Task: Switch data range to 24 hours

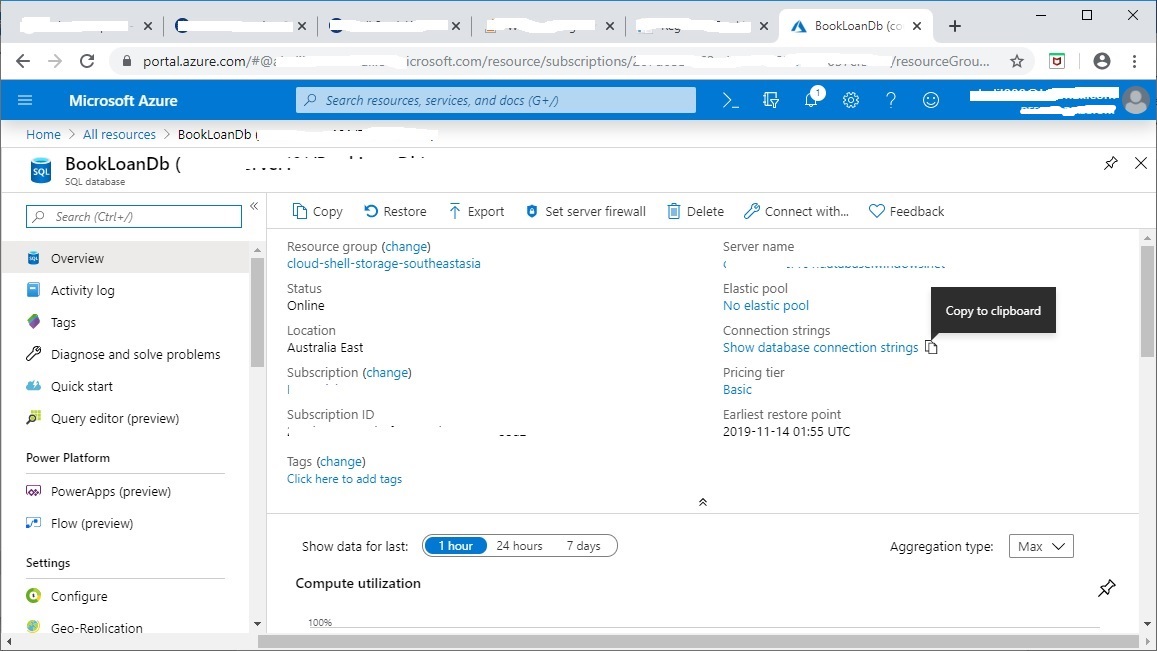Action: [x=519, y=545]
